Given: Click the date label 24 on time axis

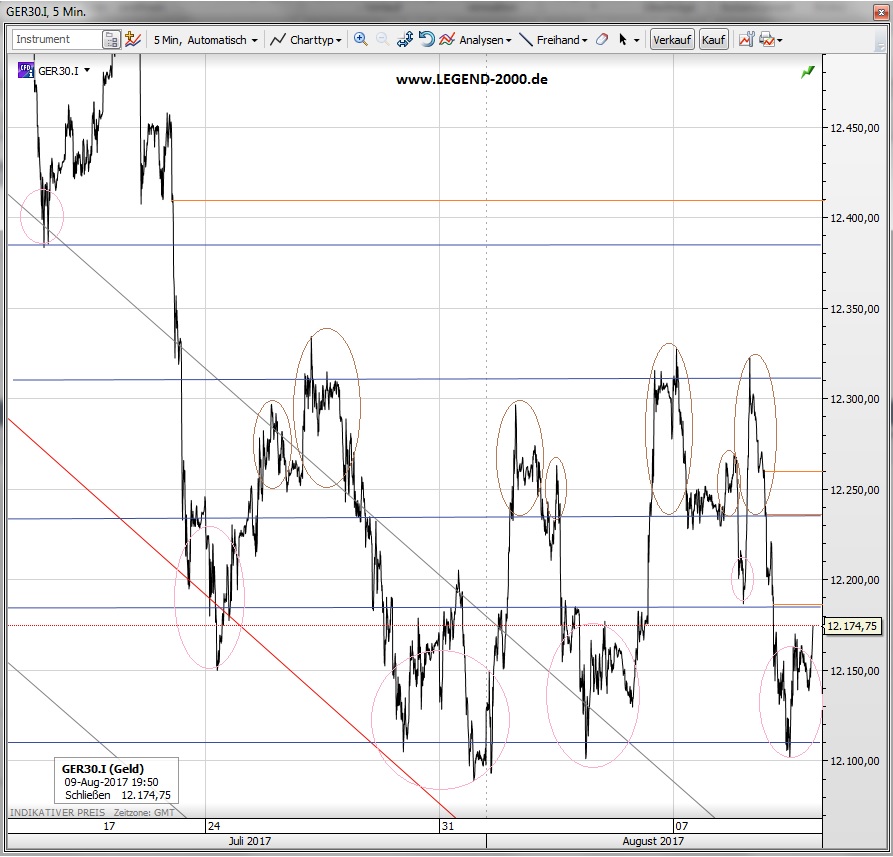Looking at the screenshot, I should pos(214,826).
